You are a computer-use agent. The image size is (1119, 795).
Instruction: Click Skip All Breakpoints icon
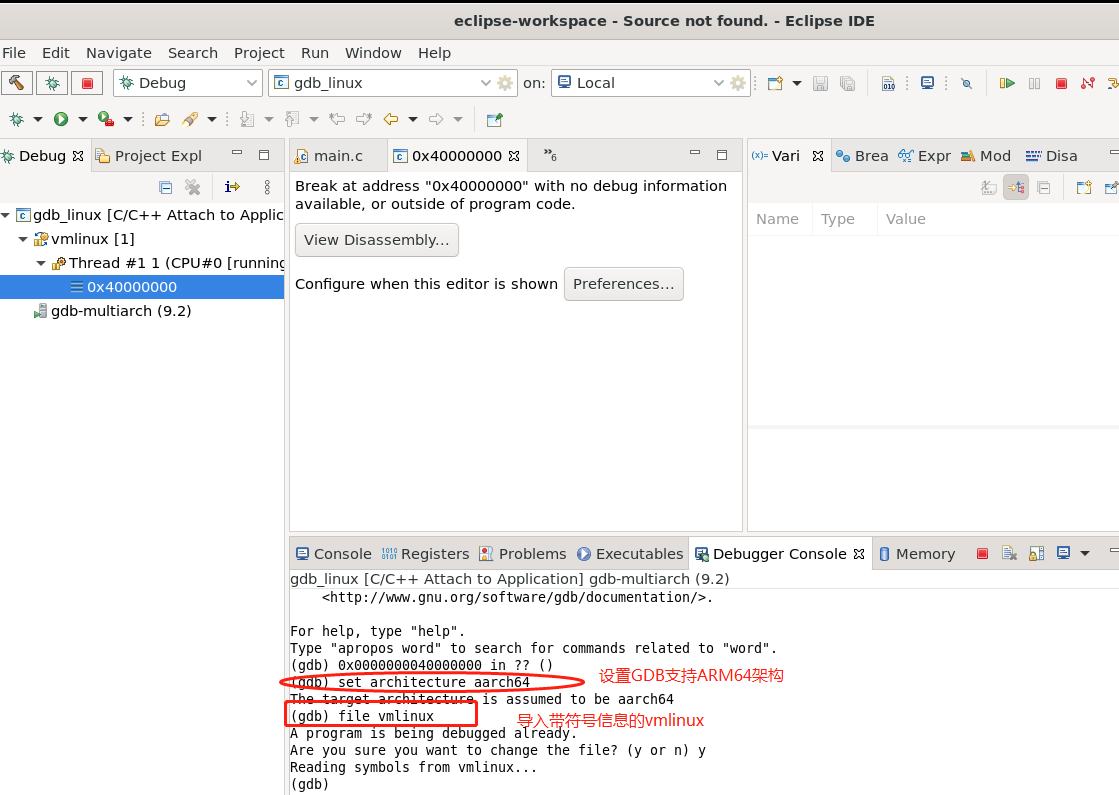(x=966, y=83)
